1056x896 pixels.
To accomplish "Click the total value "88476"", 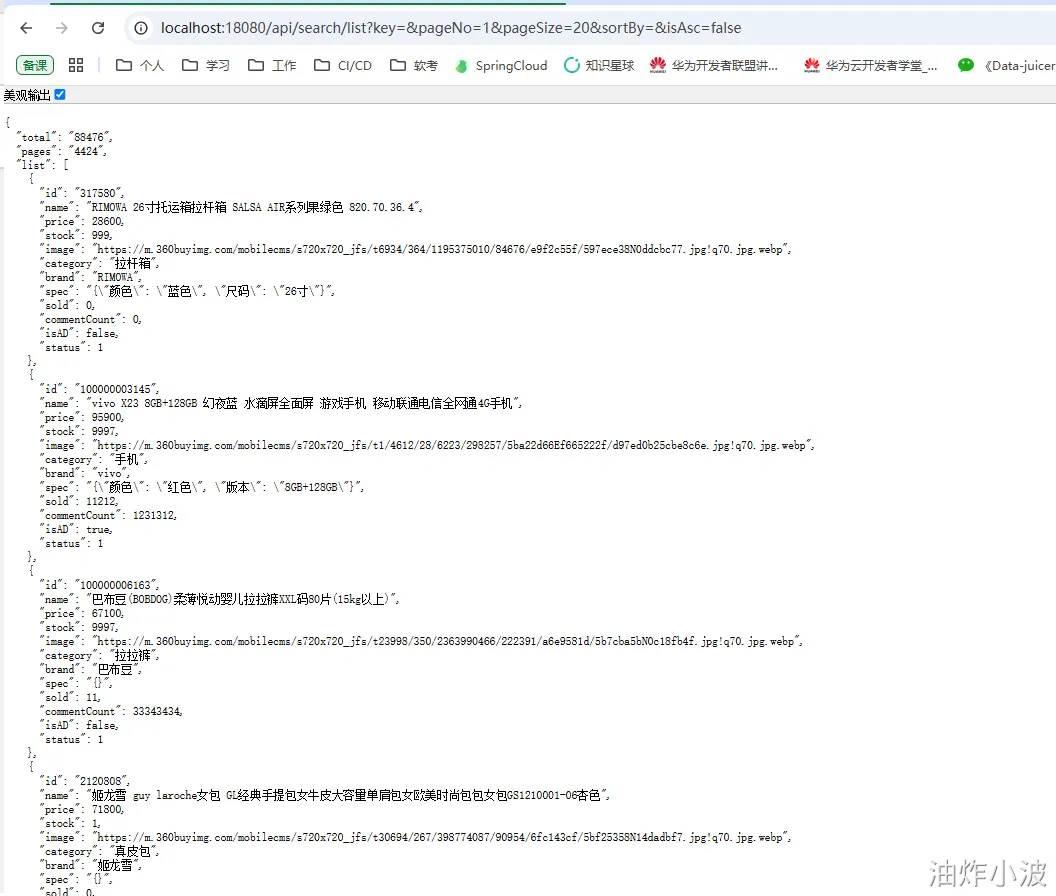I will 90,137.
